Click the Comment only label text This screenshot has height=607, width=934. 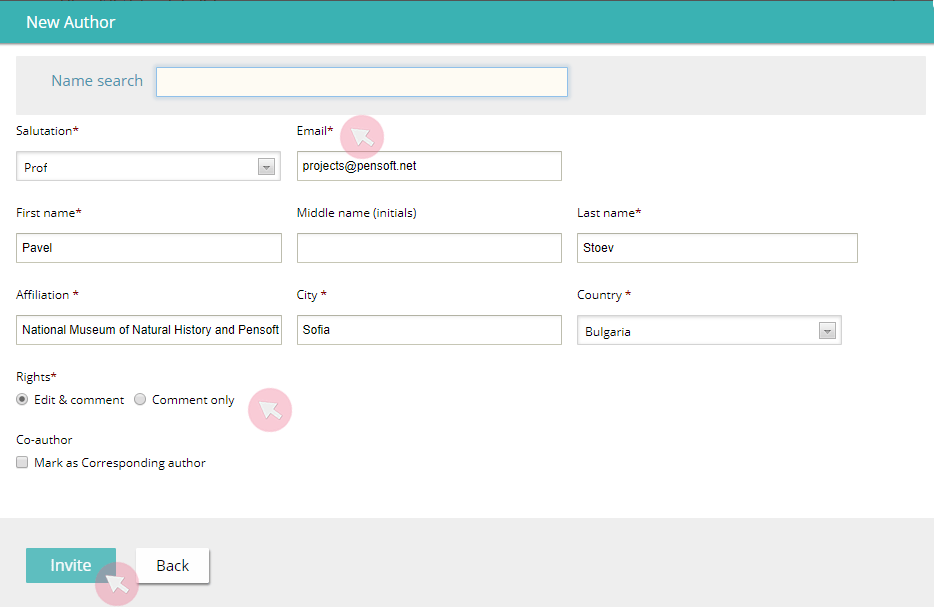click(193, 400)
